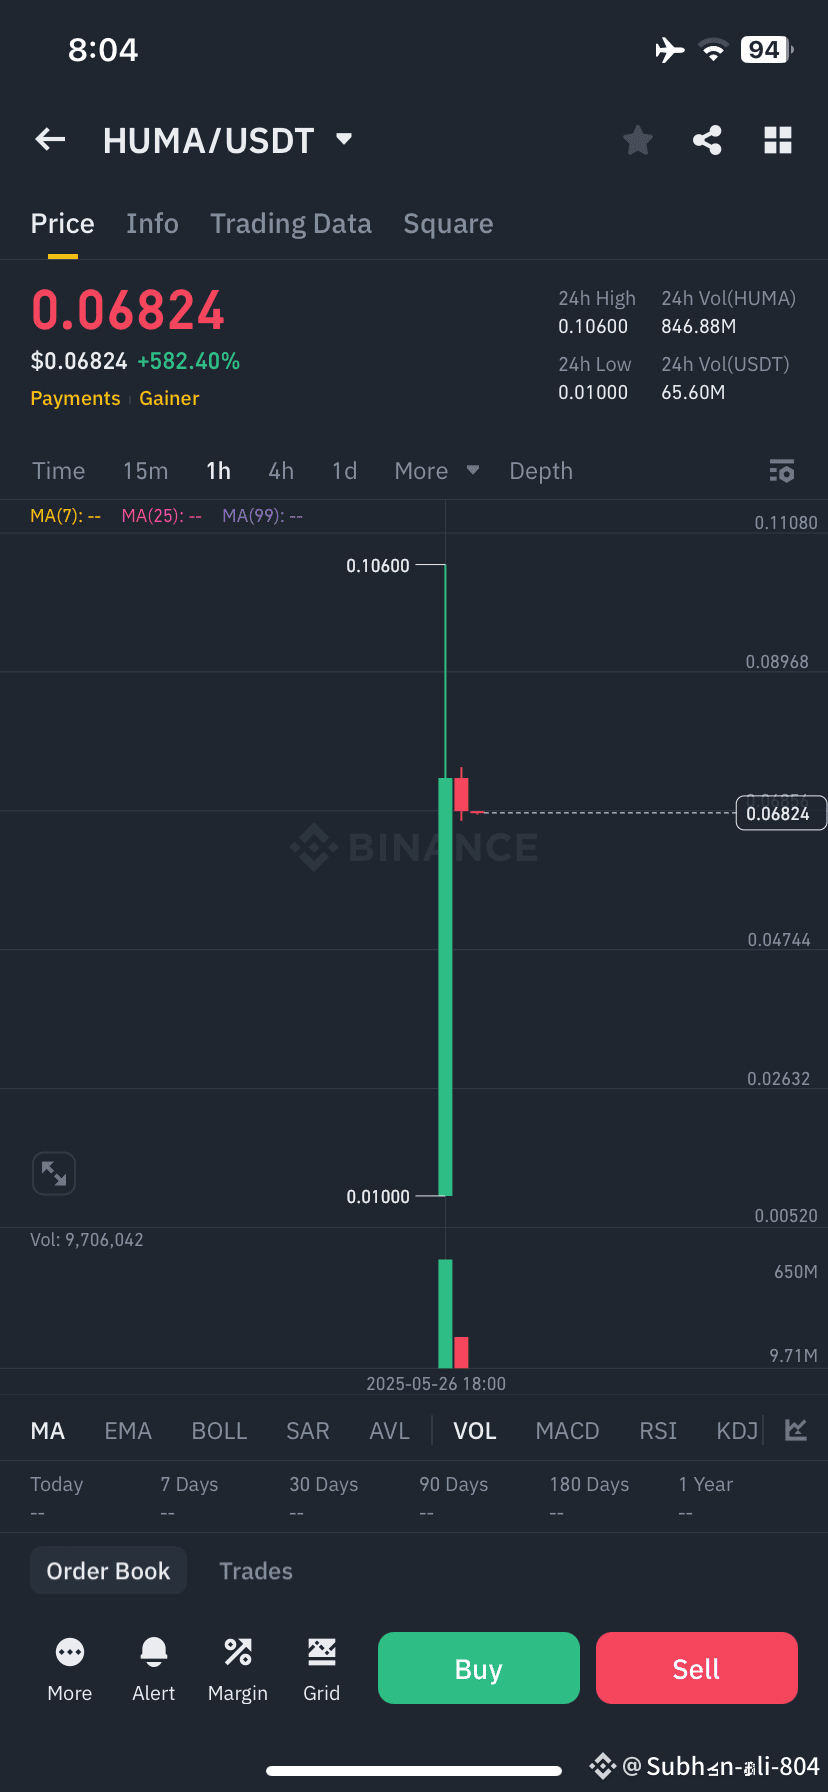Viewport: 828px width, 1792px height.
Task: Expand the HUMA/USDT pair dropdown
Action: [344, 139]
